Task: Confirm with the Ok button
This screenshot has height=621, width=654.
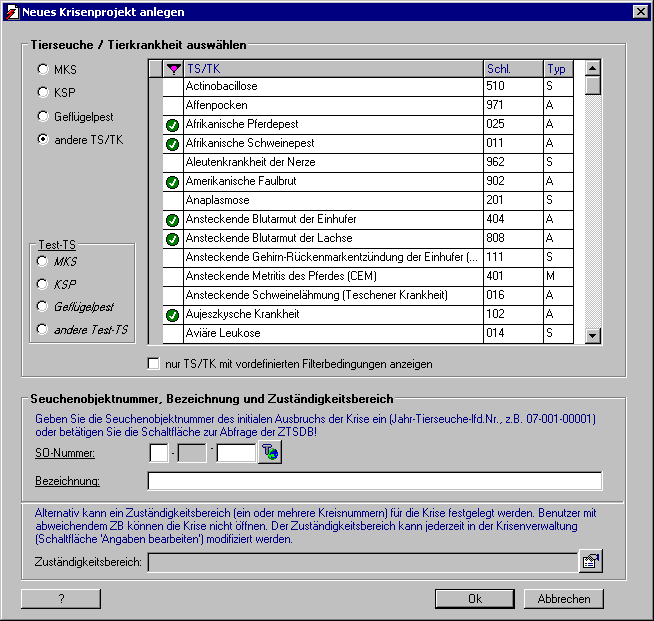Action: tap(475, 598)
